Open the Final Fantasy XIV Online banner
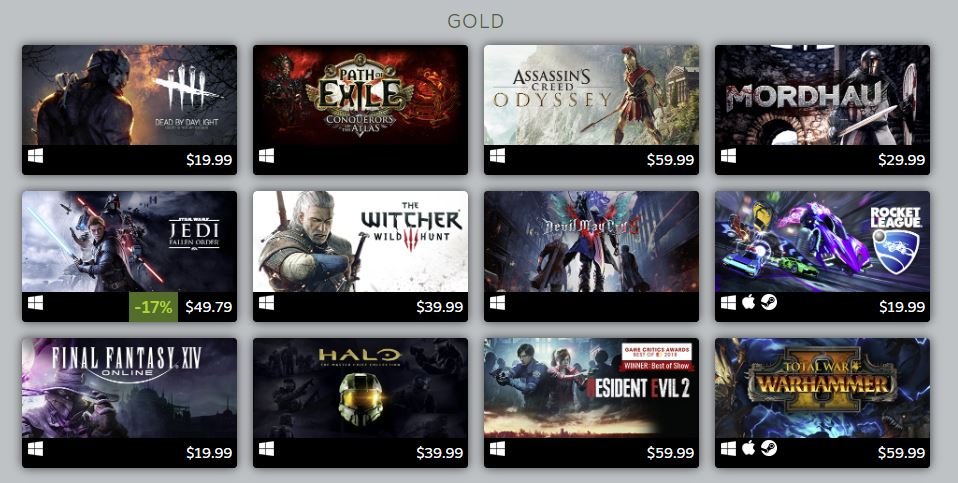Viewport: 958px width, 483px height. pos(130,388)
